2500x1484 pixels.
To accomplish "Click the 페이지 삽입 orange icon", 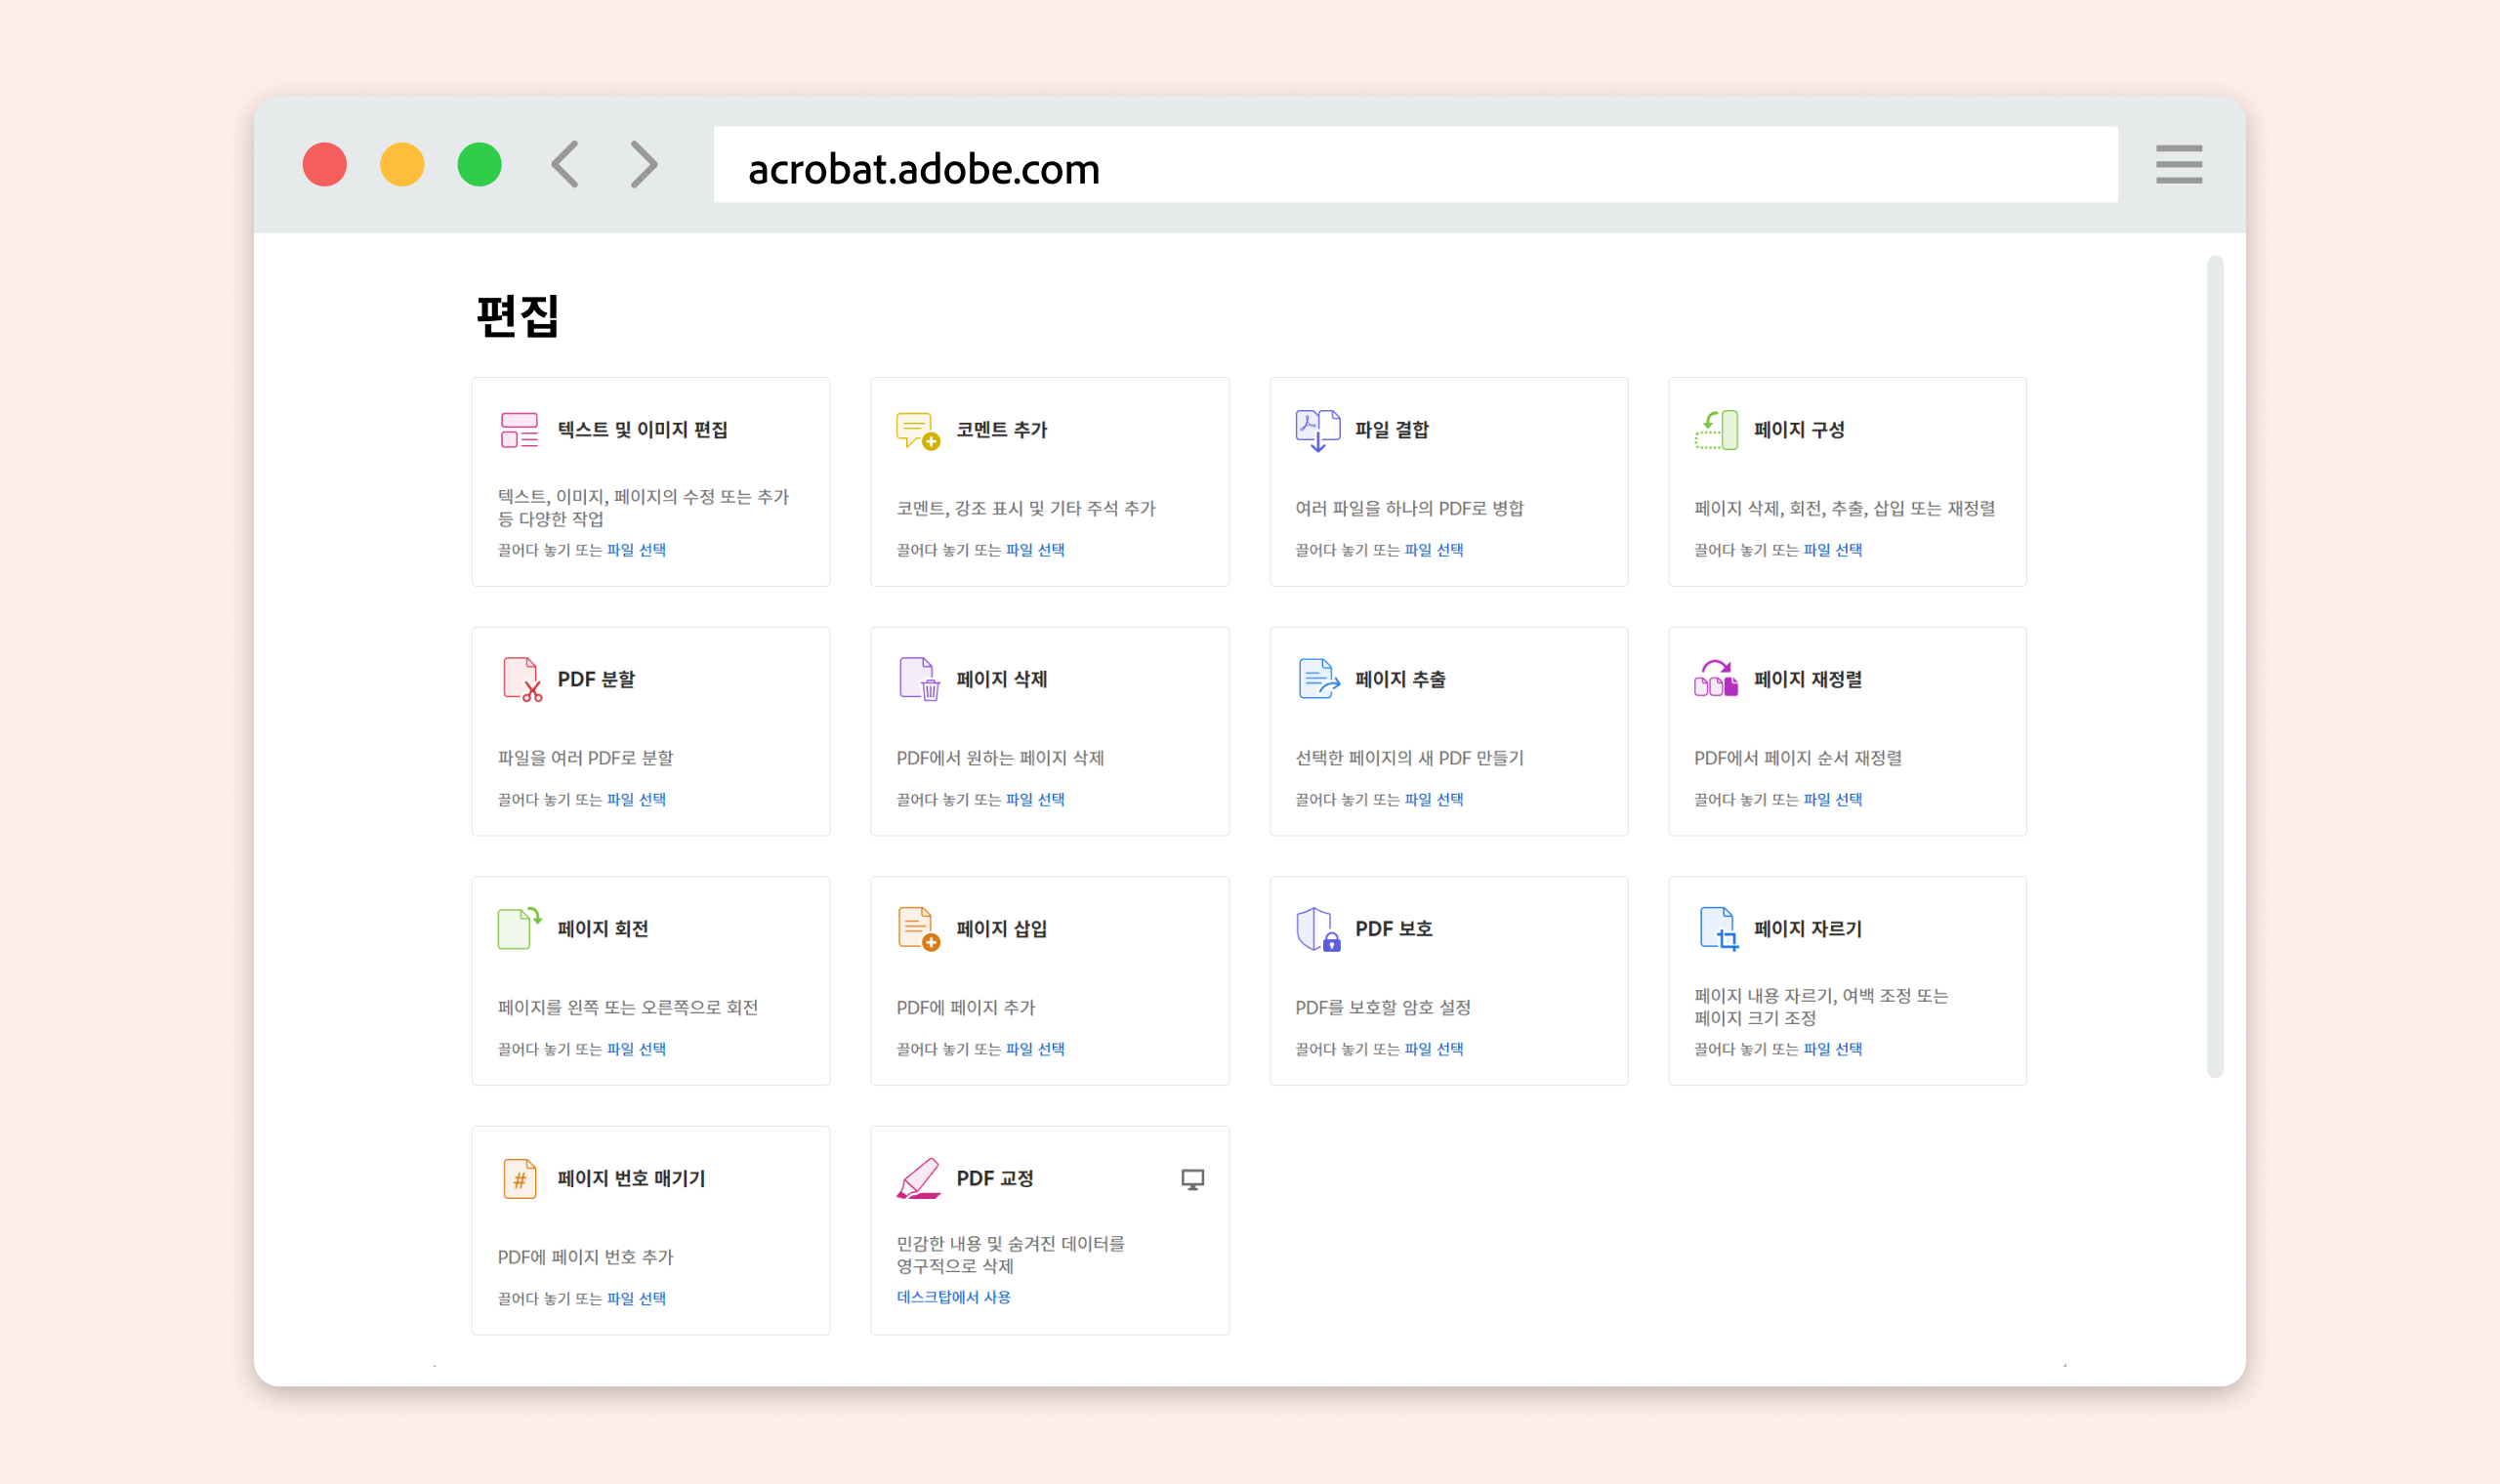I will tap(918, 928).
